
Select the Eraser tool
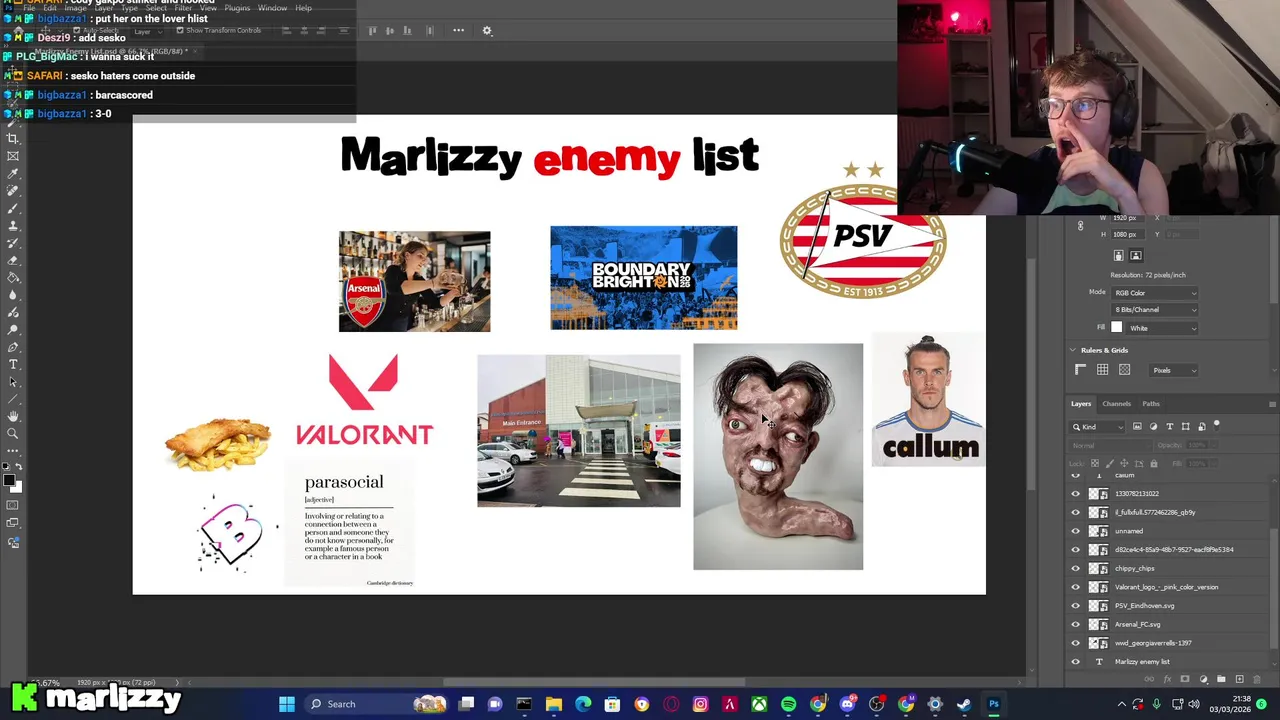click(13, 260)
